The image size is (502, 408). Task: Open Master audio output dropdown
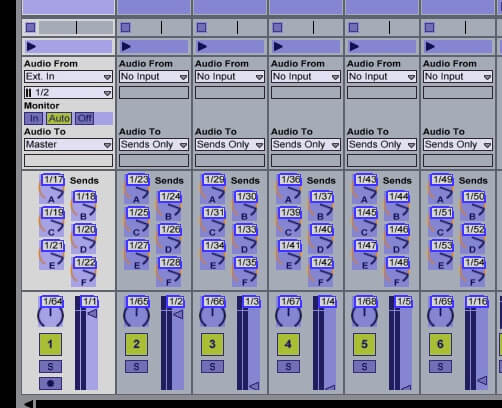[68, 145]
